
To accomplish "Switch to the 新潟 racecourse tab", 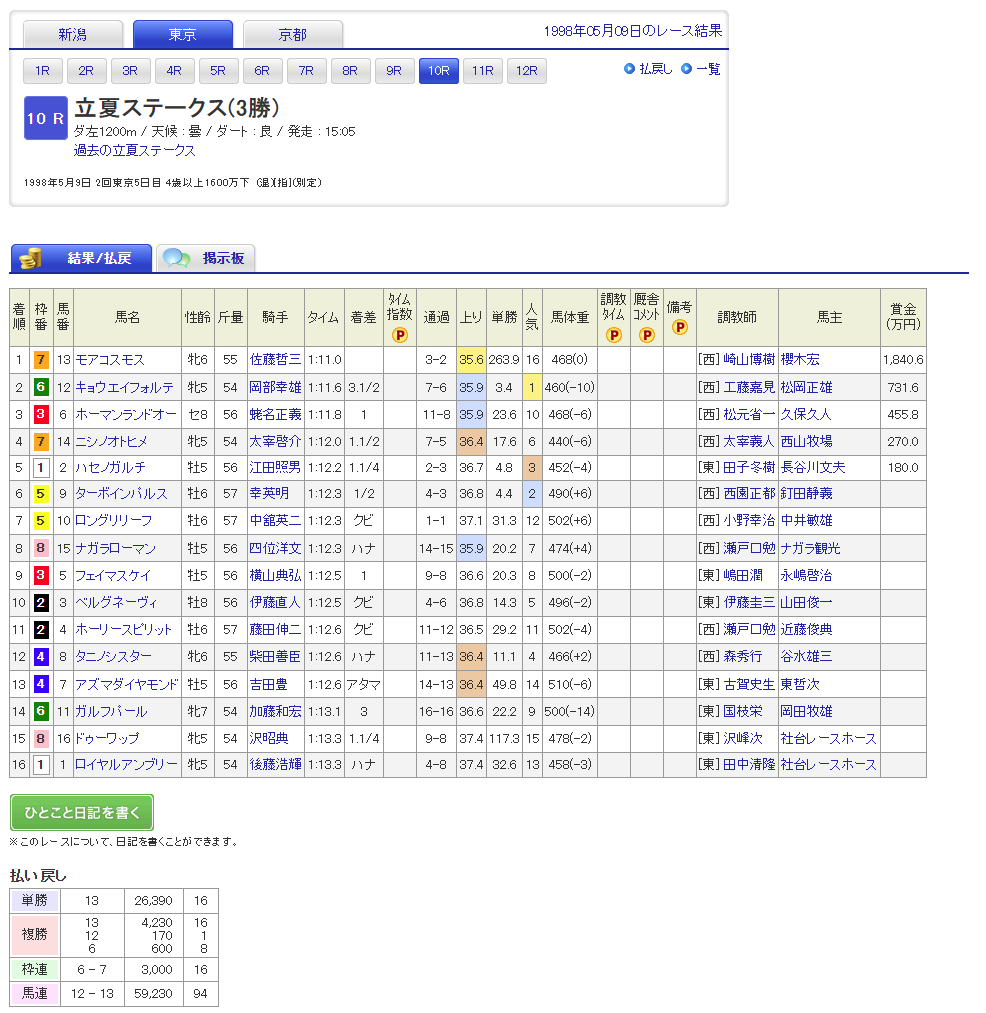I will click(73, 35).
